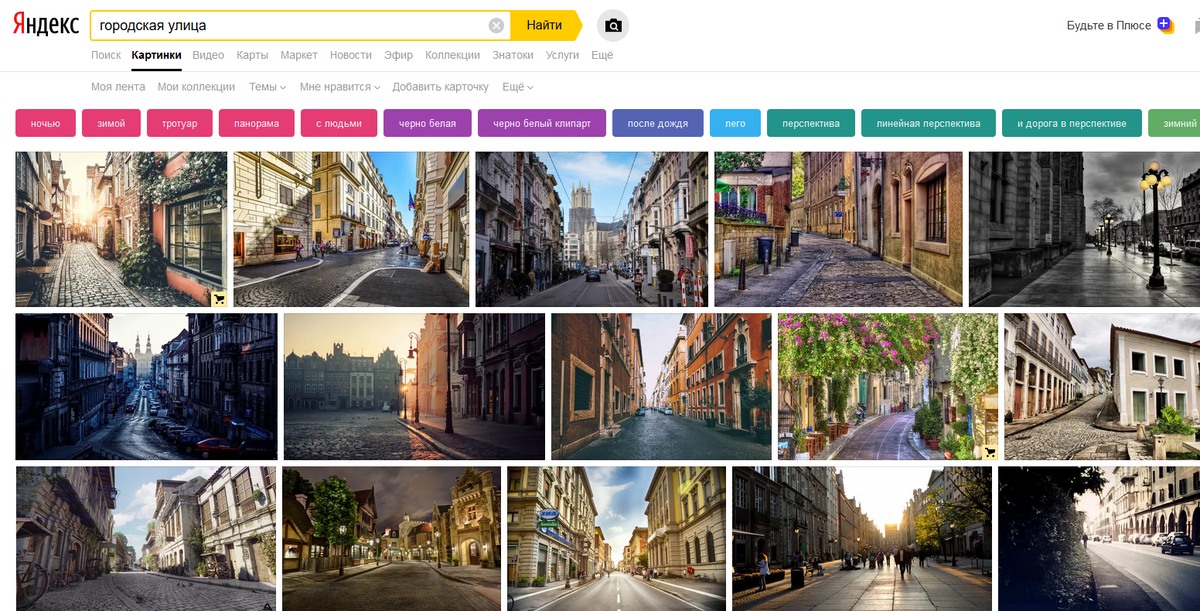Open the colorful alley image with green balcony
1200x611 pixels.
tap(838, 229)
